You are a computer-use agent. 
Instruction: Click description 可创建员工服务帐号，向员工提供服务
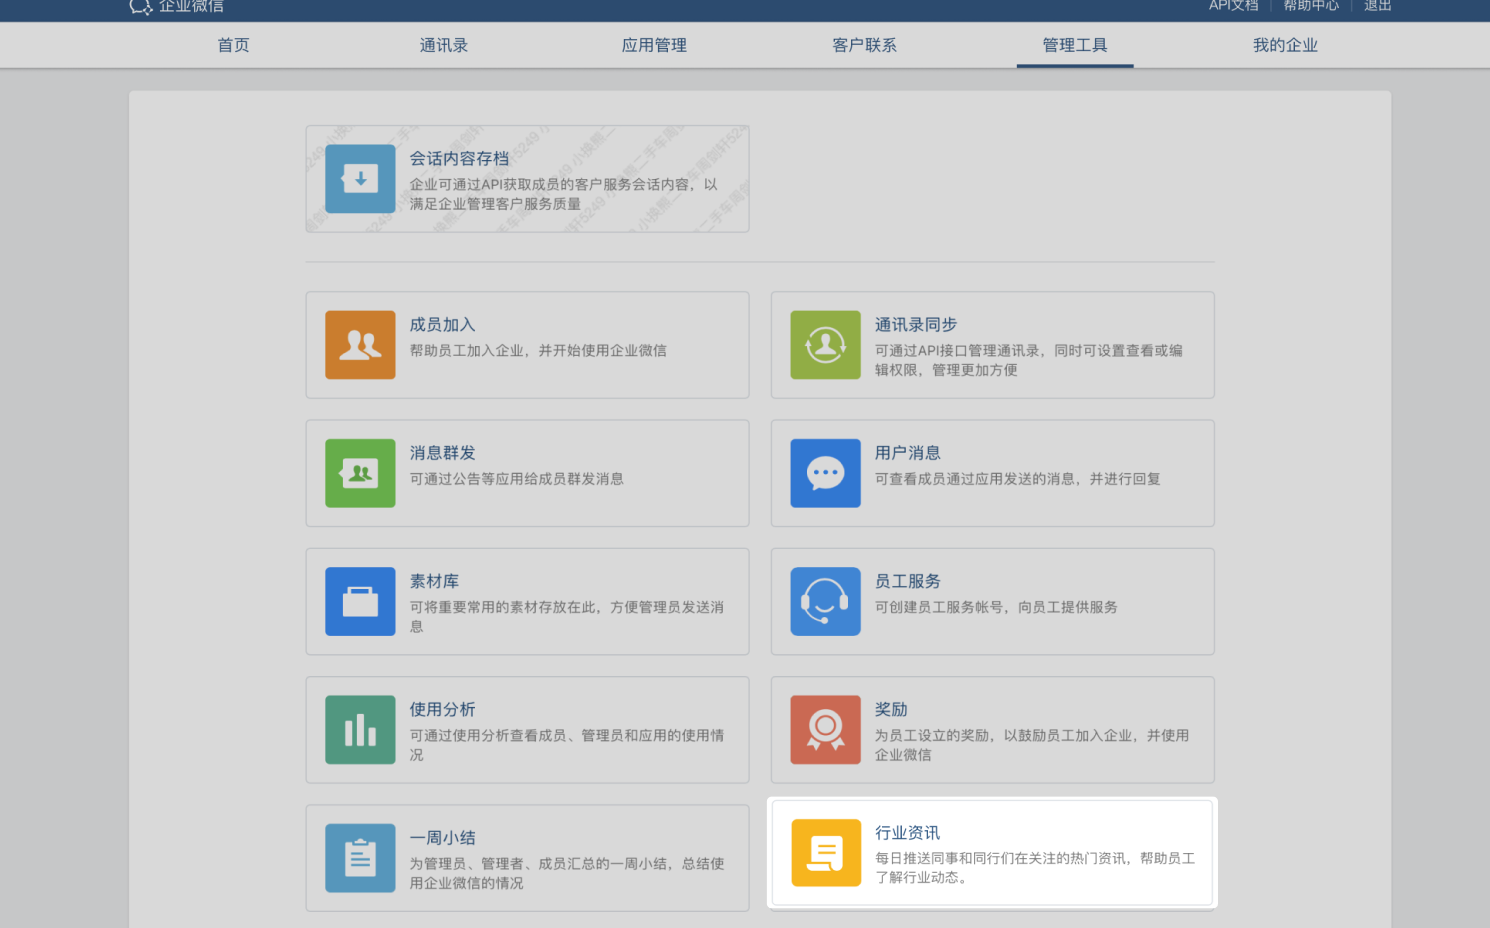(996, 607)
